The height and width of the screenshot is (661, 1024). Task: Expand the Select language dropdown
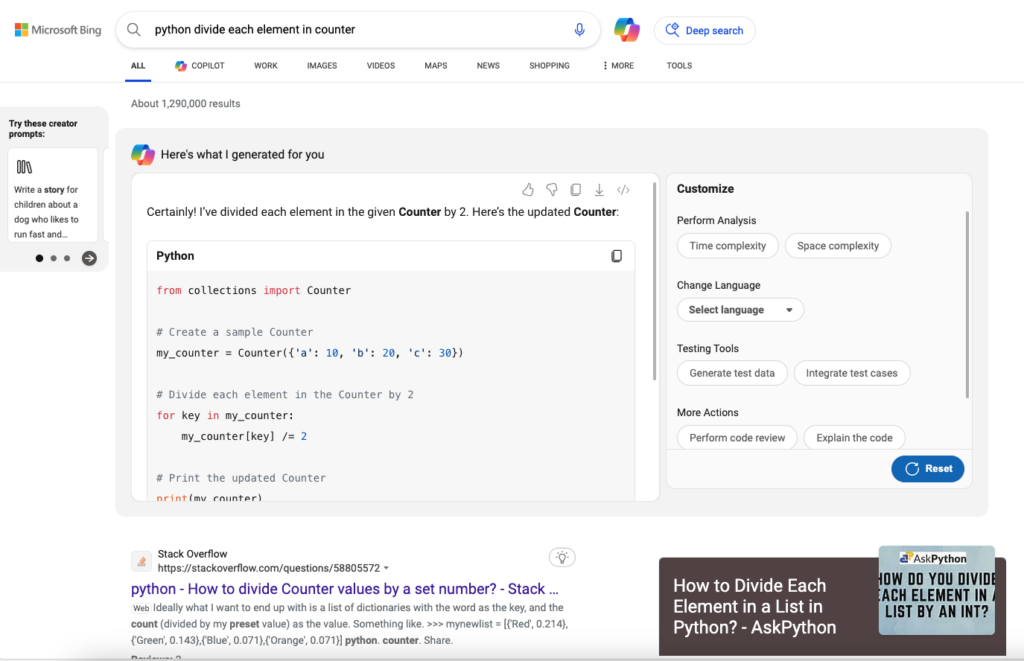(740, 310)
